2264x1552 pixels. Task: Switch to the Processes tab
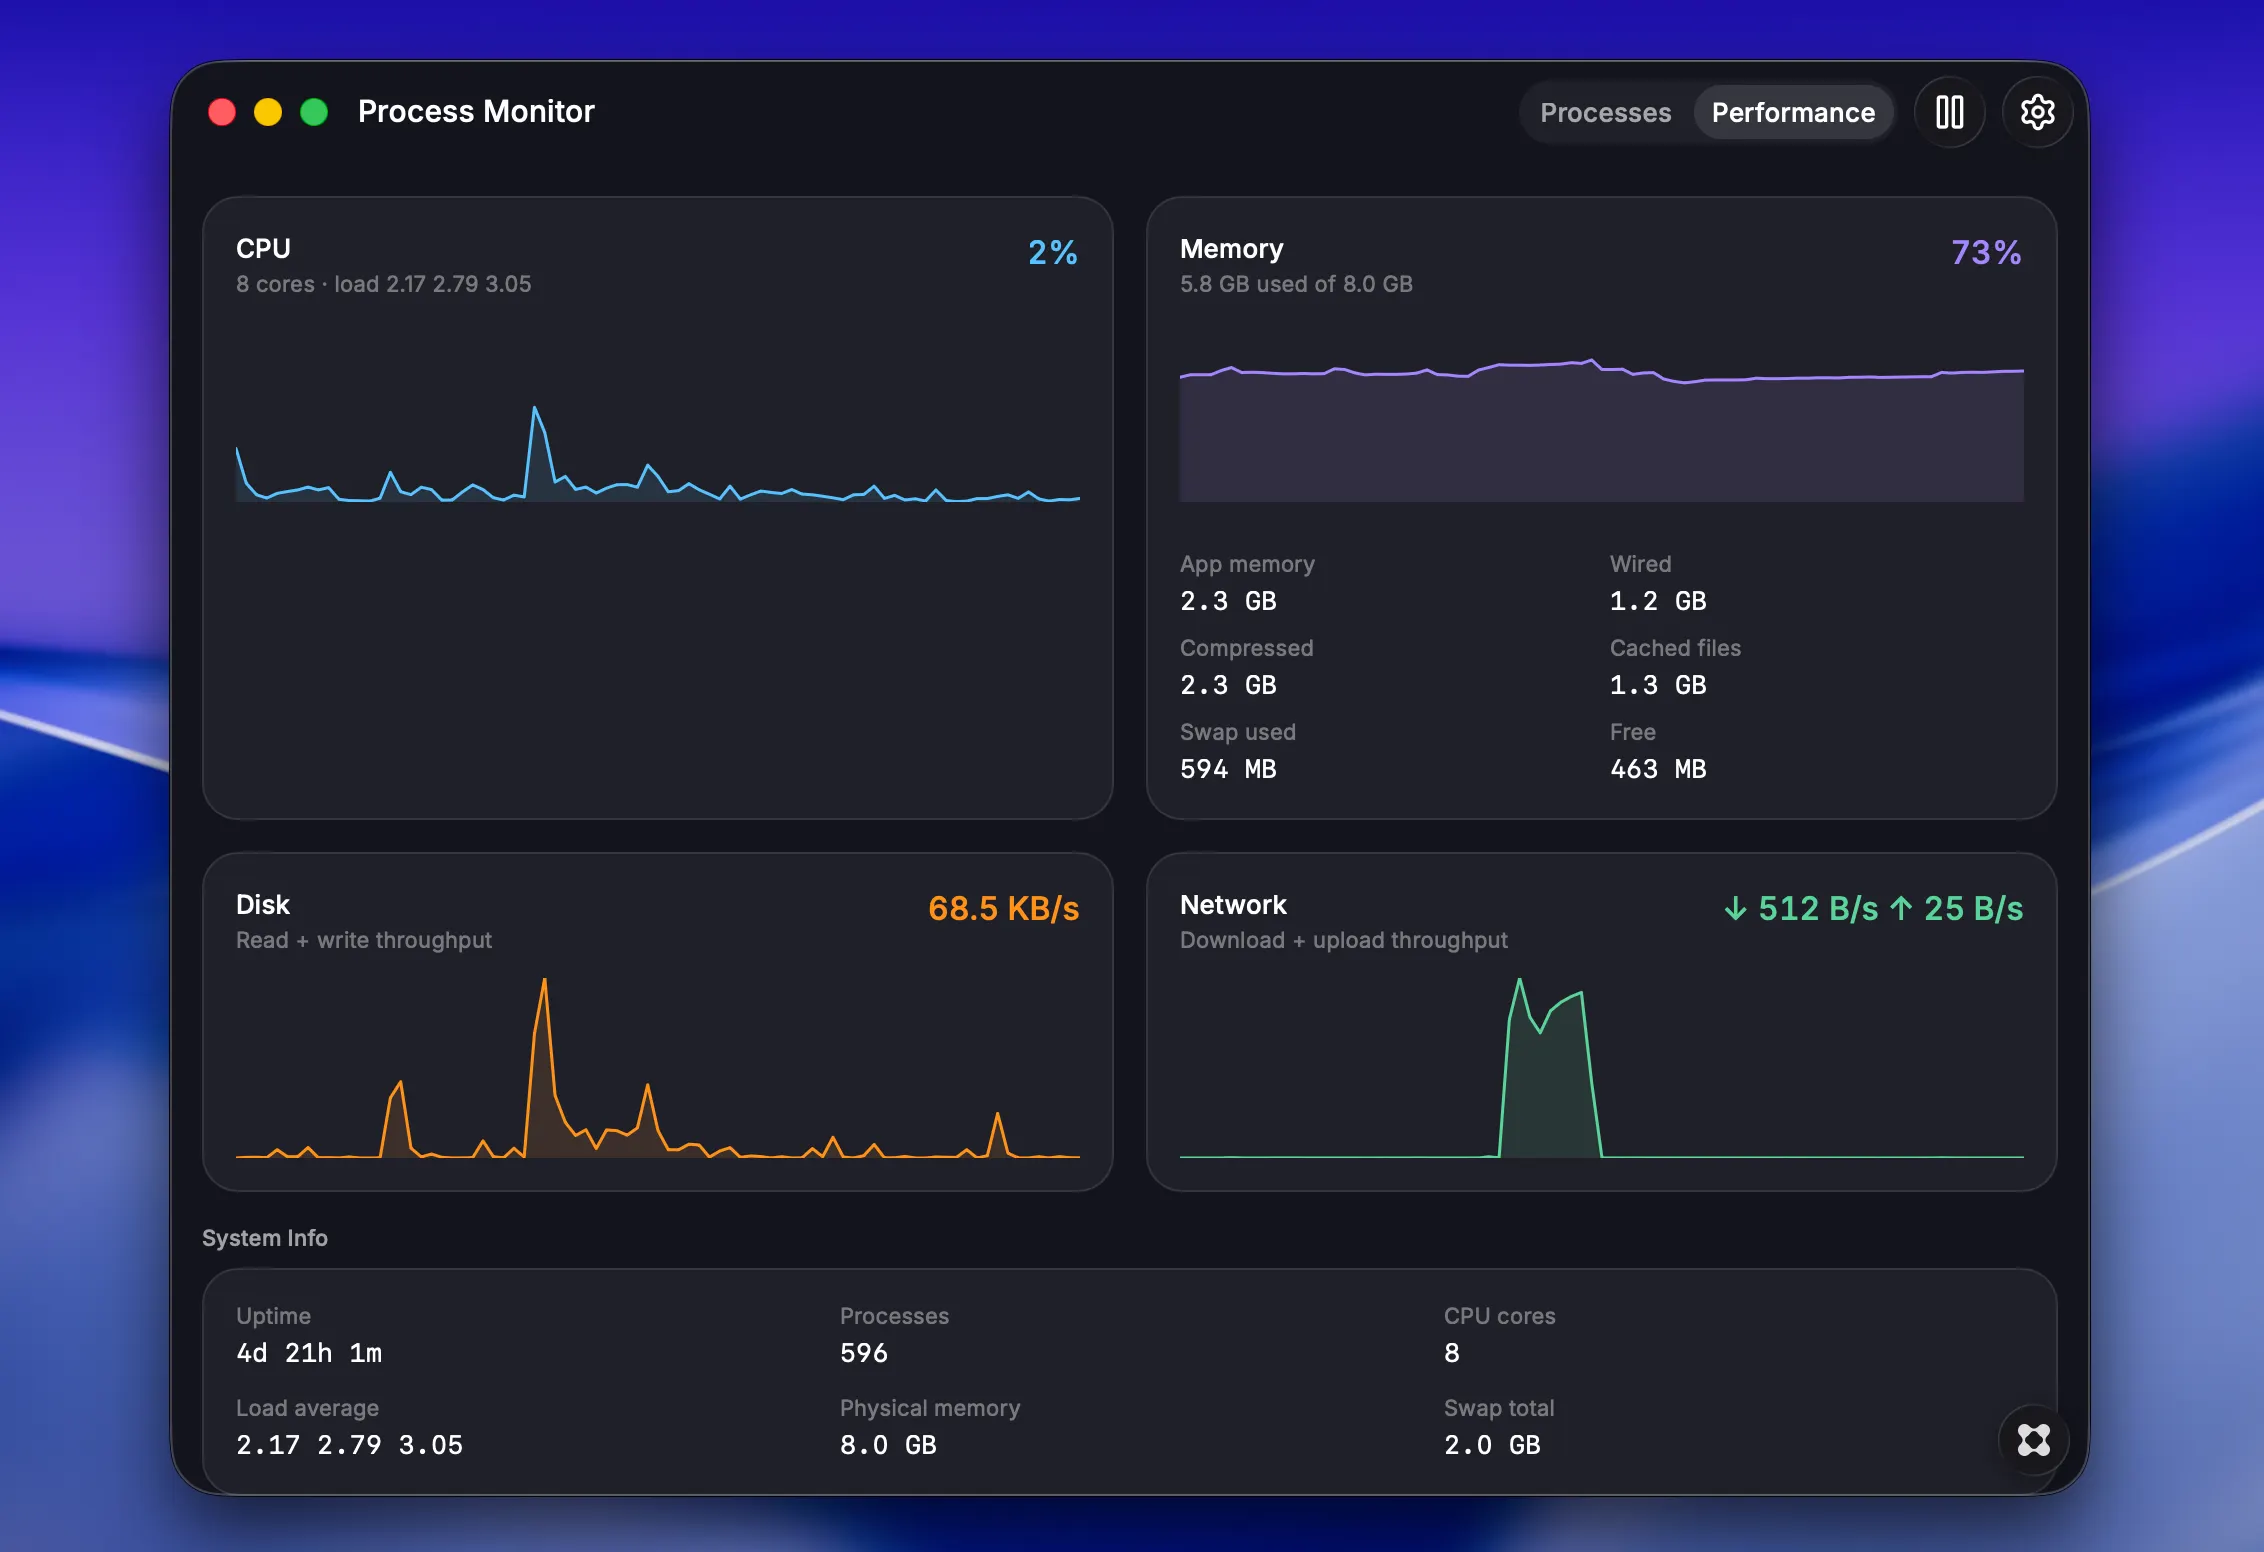(1605, 112)
